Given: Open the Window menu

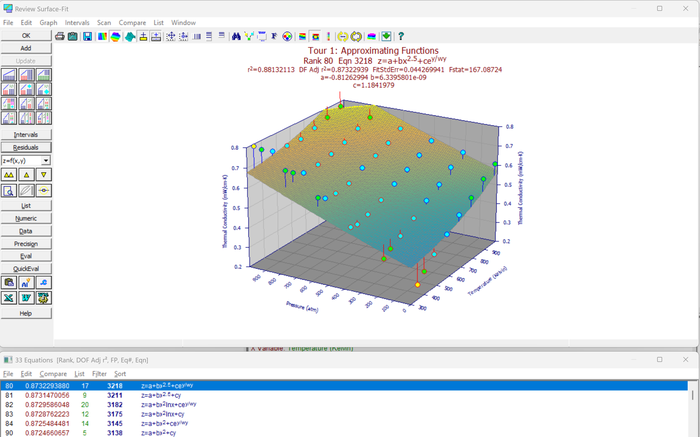Looking at the screenshot, I should click(183, 22).
